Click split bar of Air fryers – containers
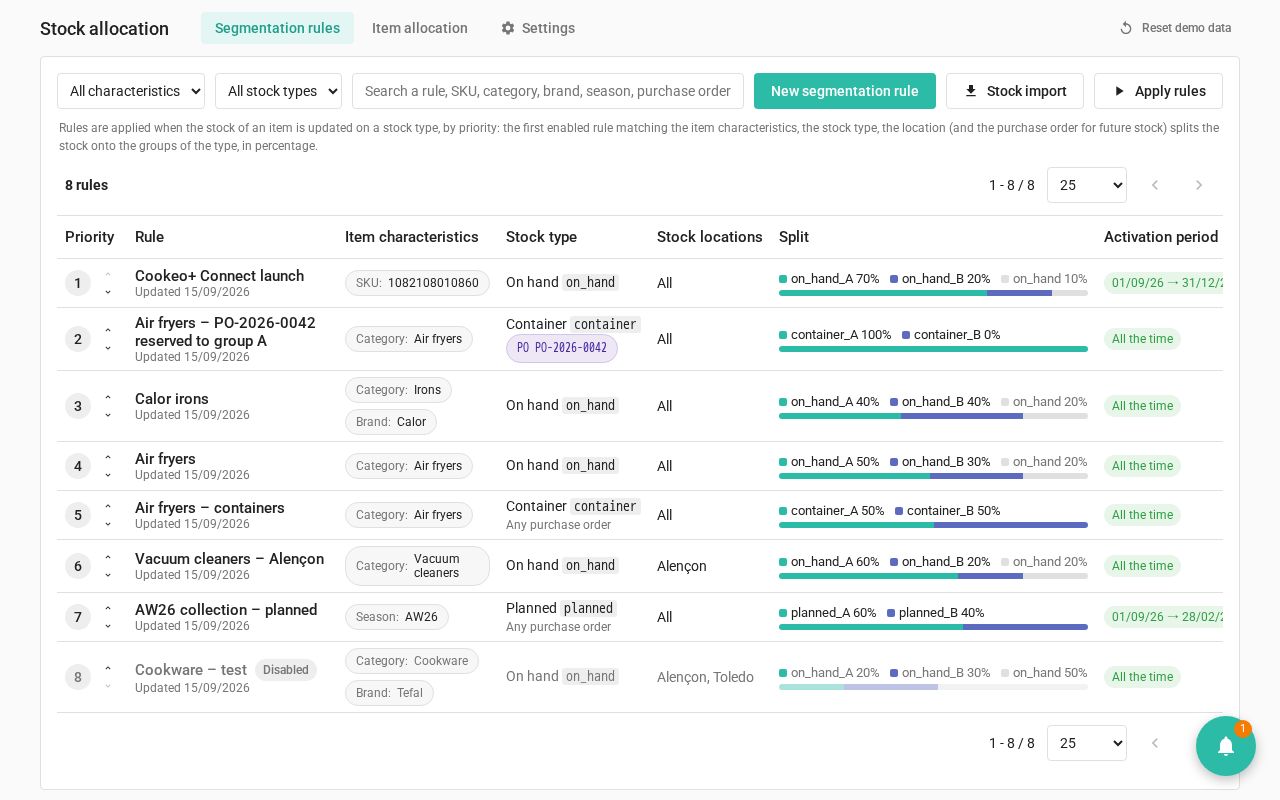This screenshot has height=800, width=1280. [933, 525]
